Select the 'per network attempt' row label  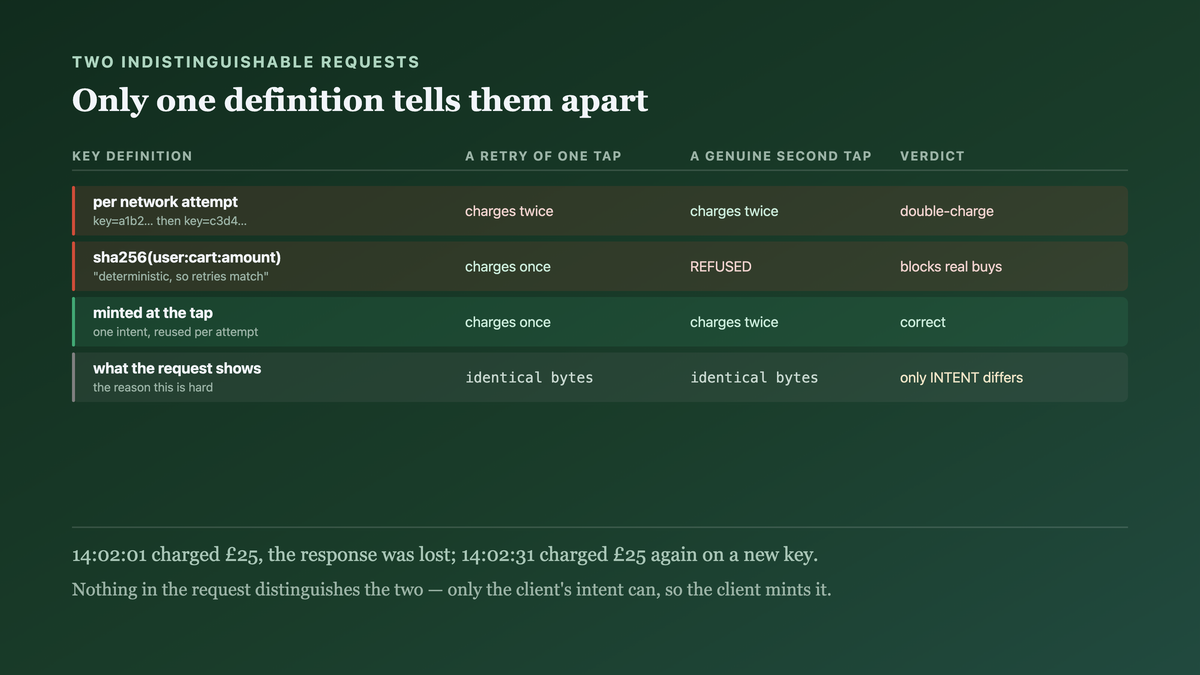click(165, 202)
